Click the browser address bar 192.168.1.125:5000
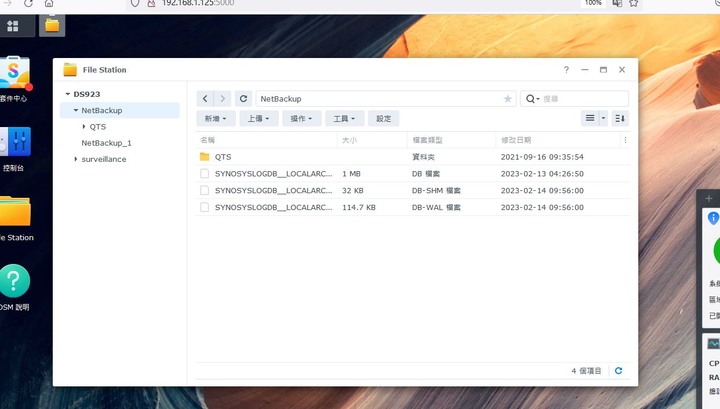Screen dimensions: 720x409 click(198, 3)
